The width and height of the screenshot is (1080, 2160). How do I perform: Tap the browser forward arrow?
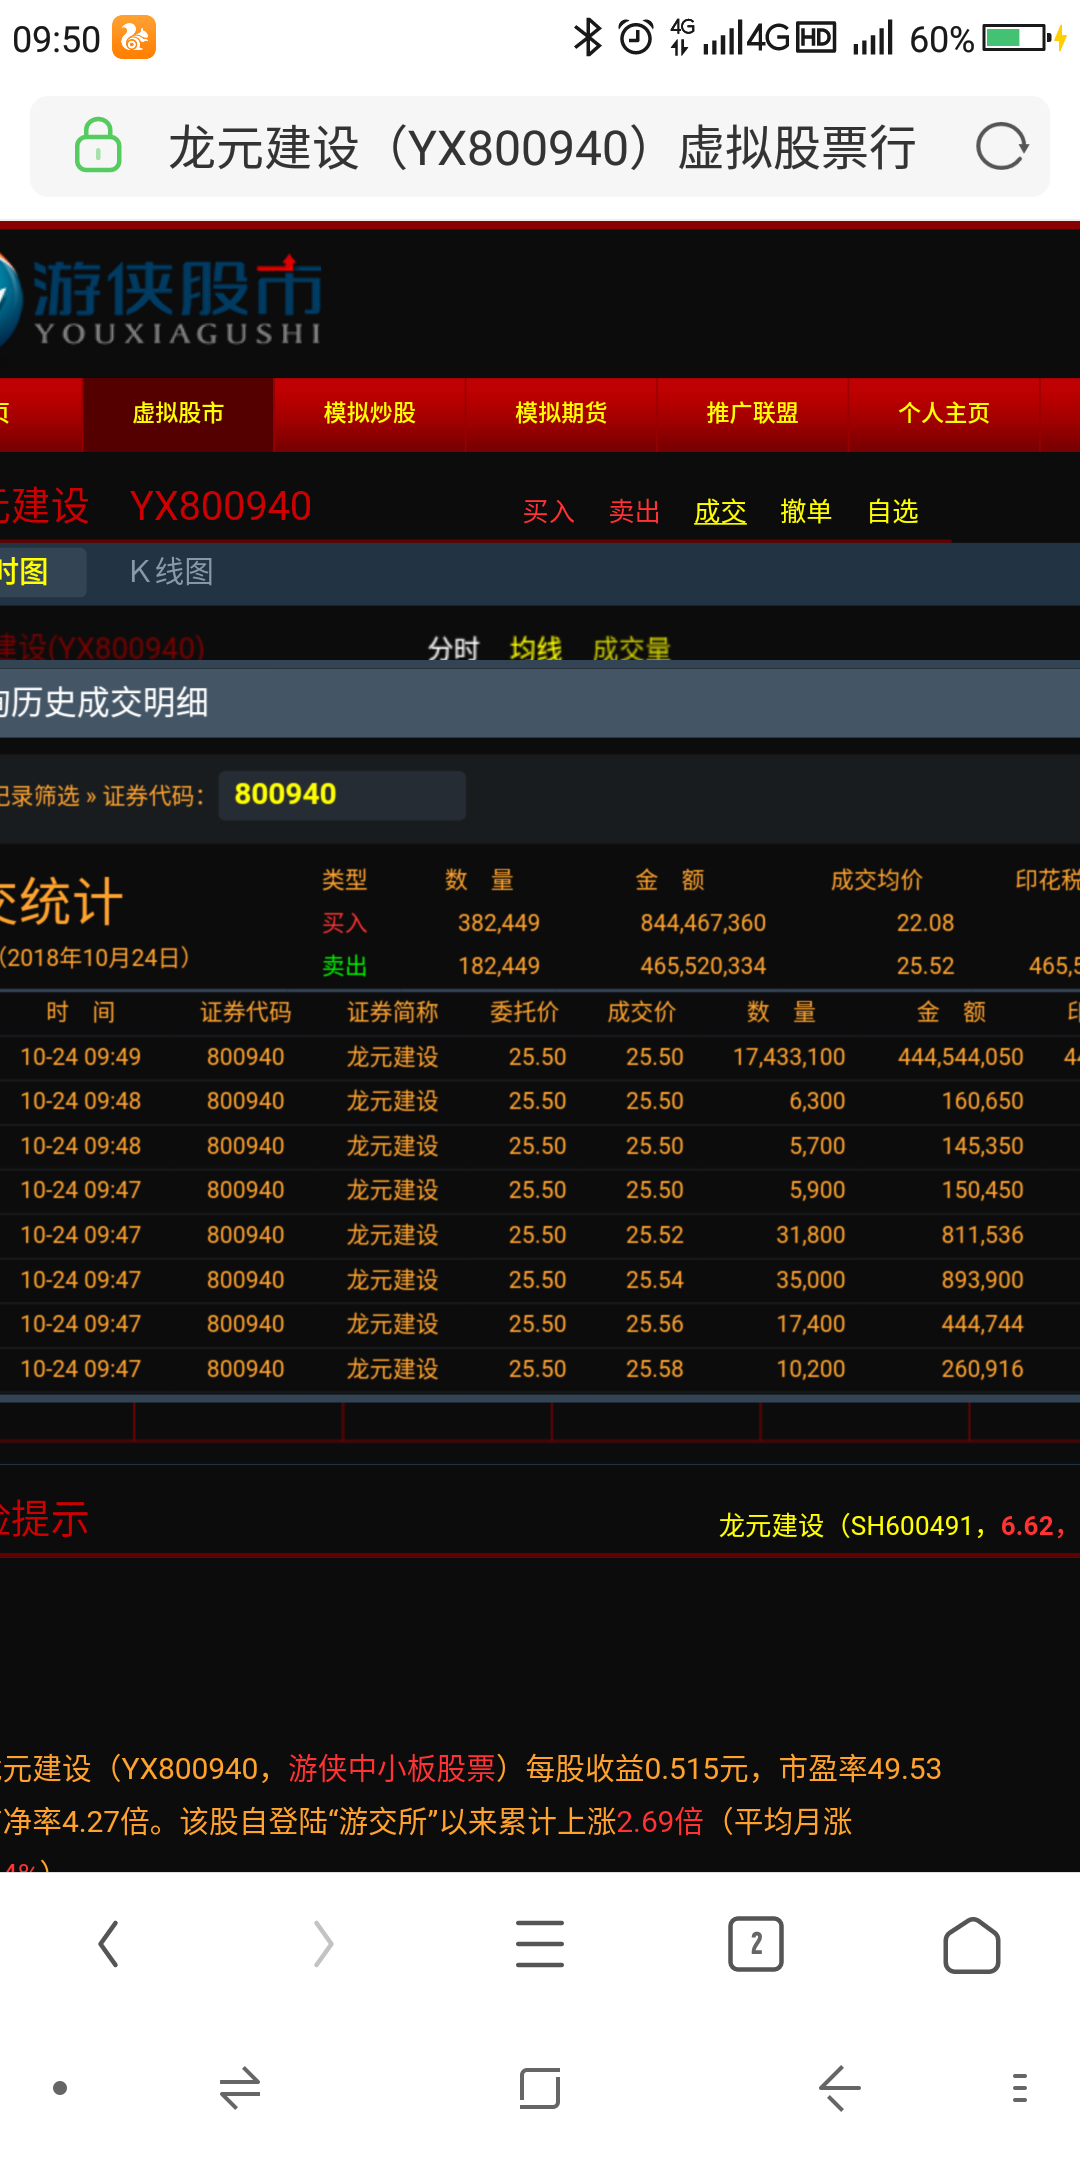pyautogui.click(x=323, y=1944)
